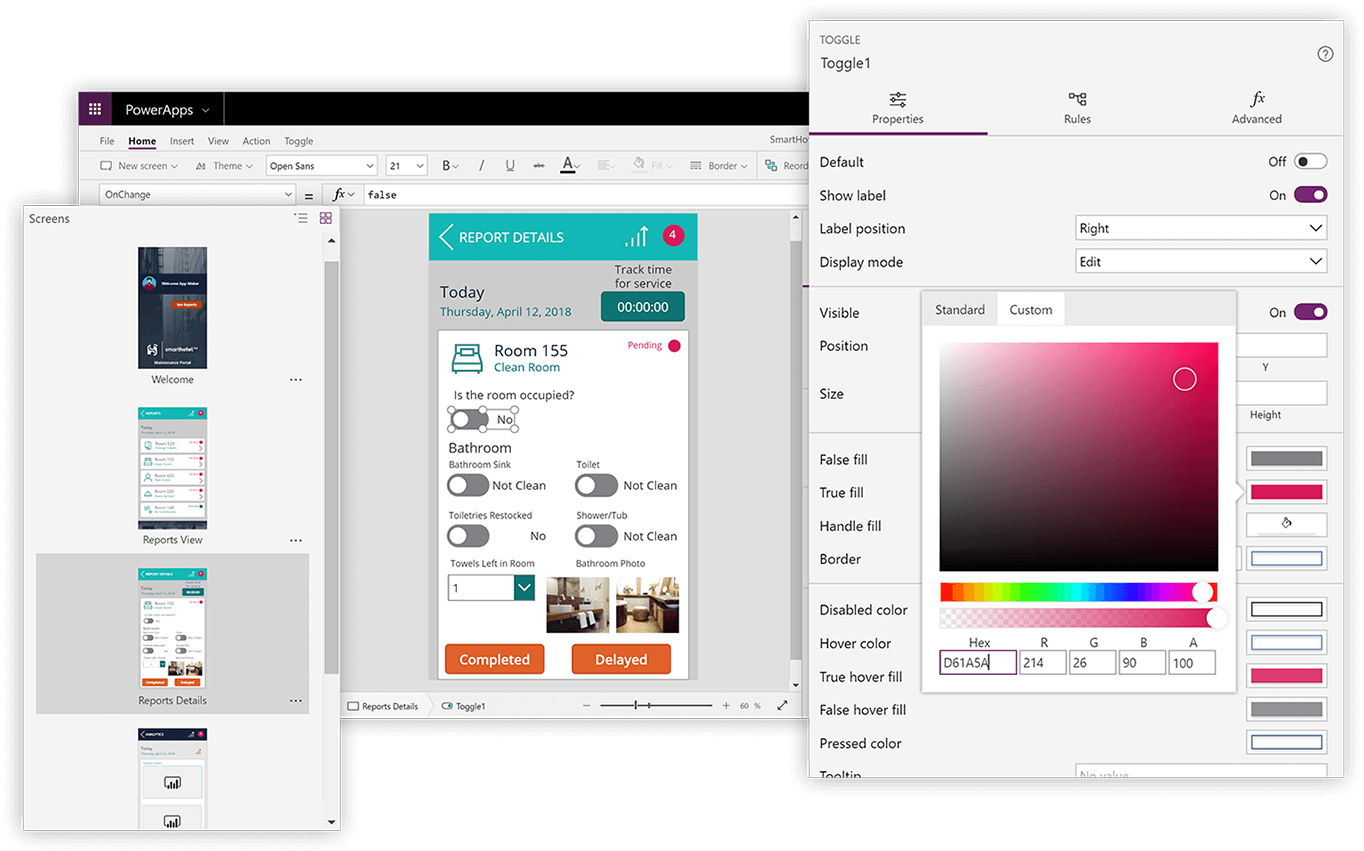Toggle the Default property switch
This screenshot has height=851, width=1364.
pyautogui.click(x=1310, y=162)
